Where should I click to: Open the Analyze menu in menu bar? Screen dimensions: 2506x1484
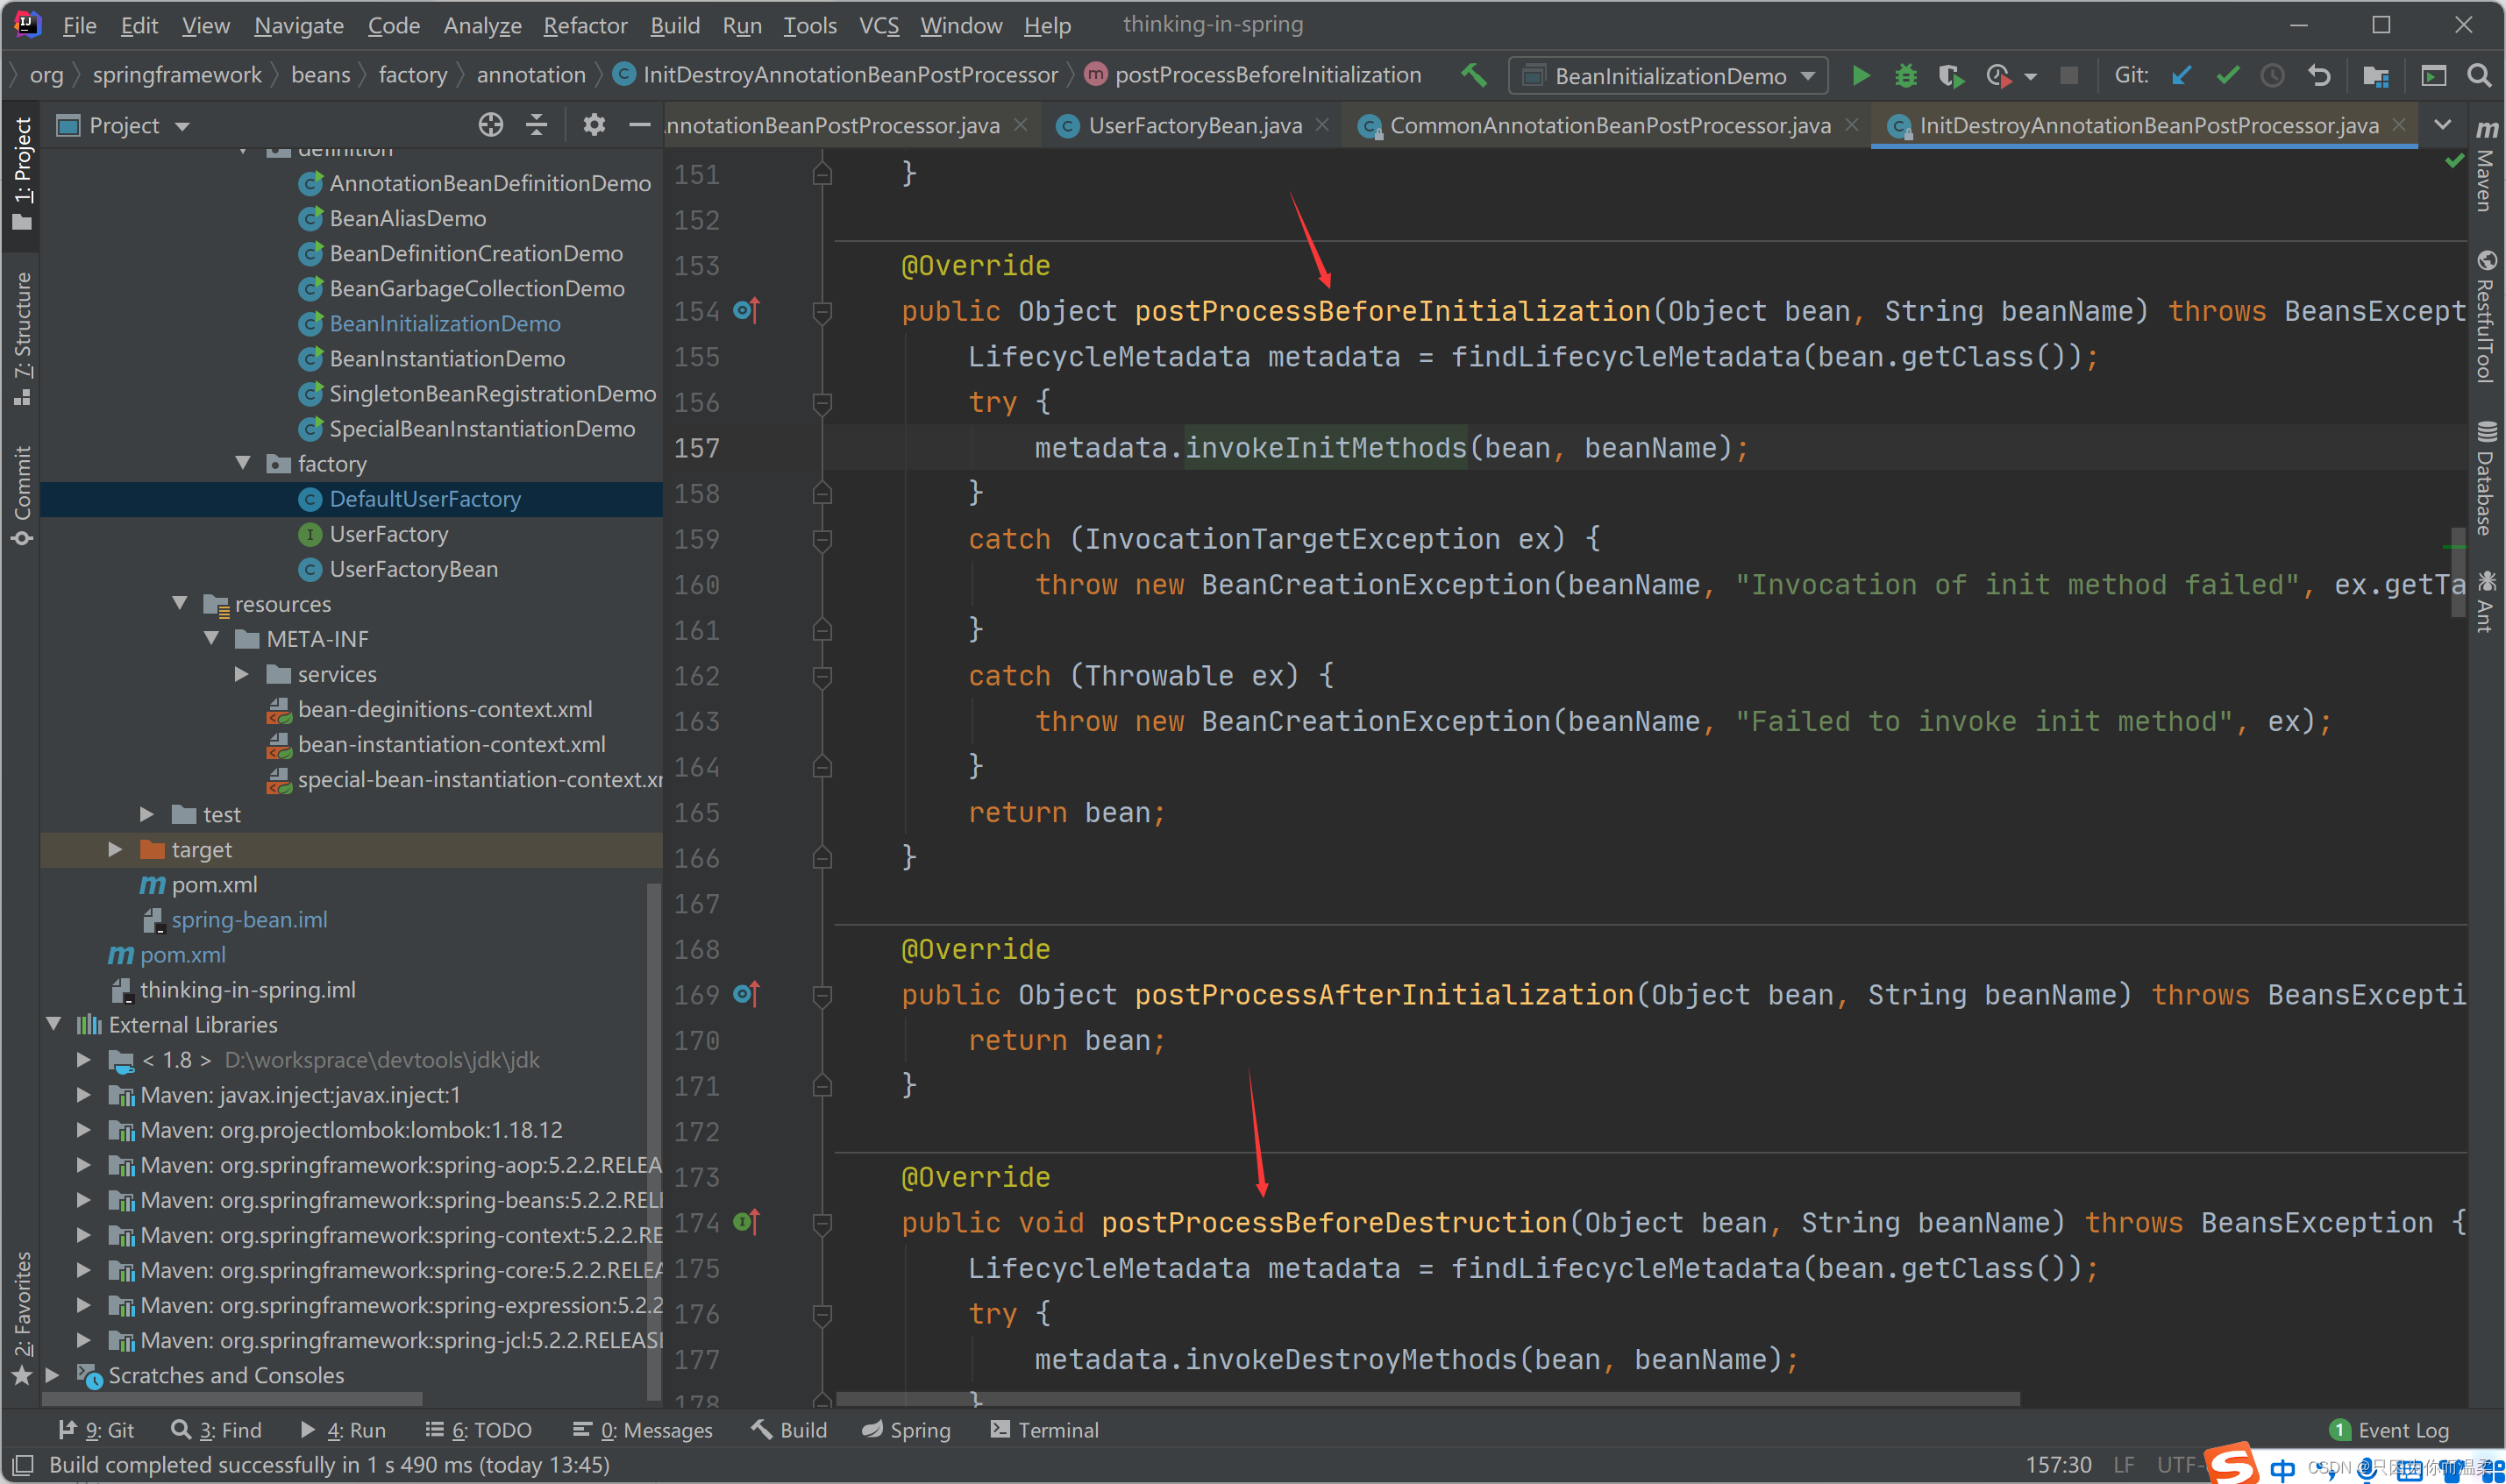(481, 23)
